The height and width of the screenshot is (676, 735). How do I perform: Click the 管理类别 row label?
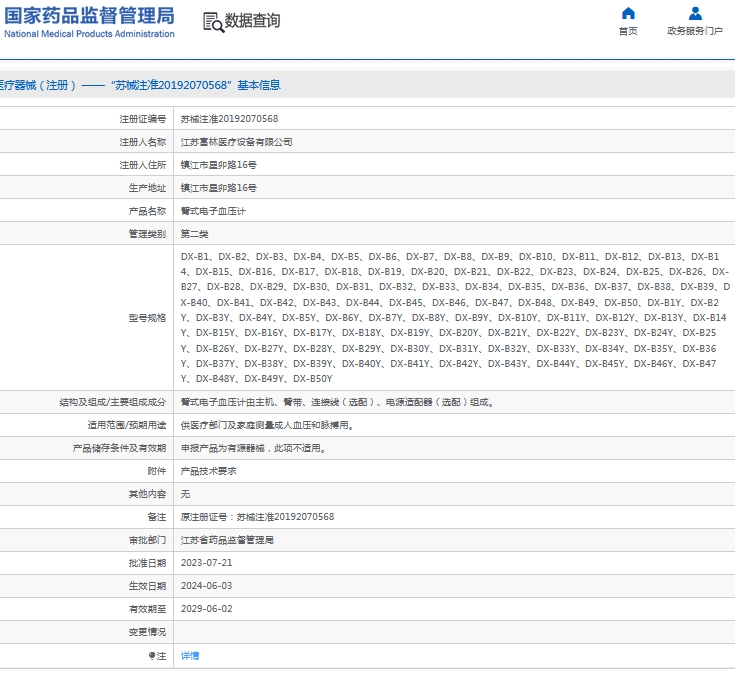148,234
